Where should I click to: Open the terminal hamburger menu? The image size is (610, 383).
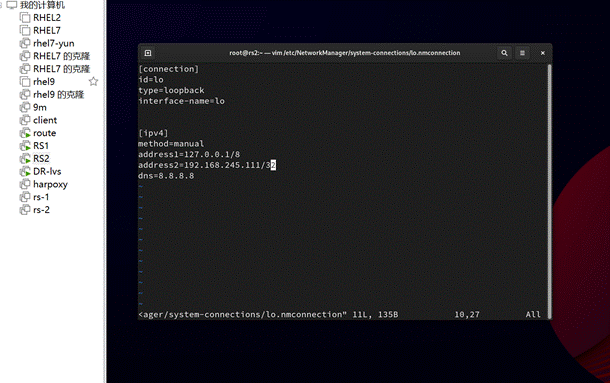pyautogui.click(x=522, y=53)
